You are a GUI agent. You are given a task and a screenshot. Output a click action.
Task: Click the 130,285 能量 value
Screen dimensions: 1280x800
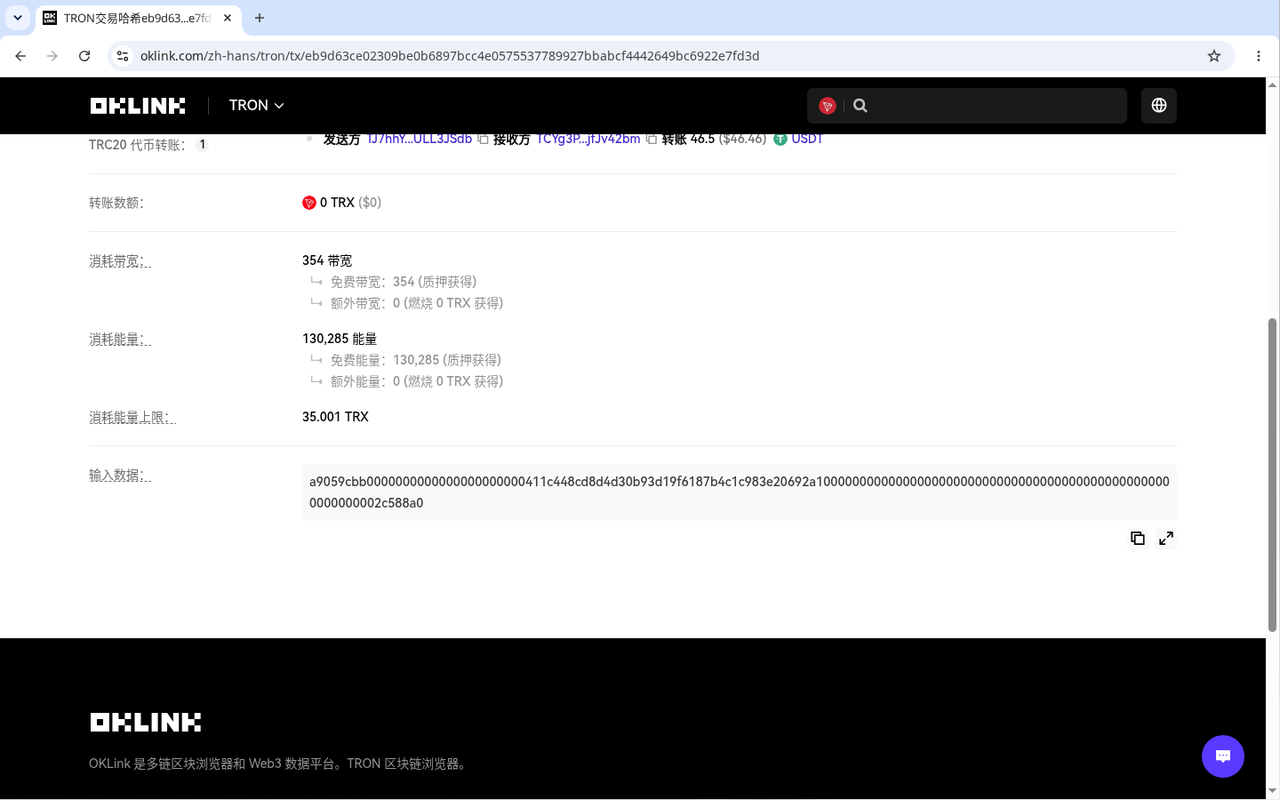(x=339, y=339)
